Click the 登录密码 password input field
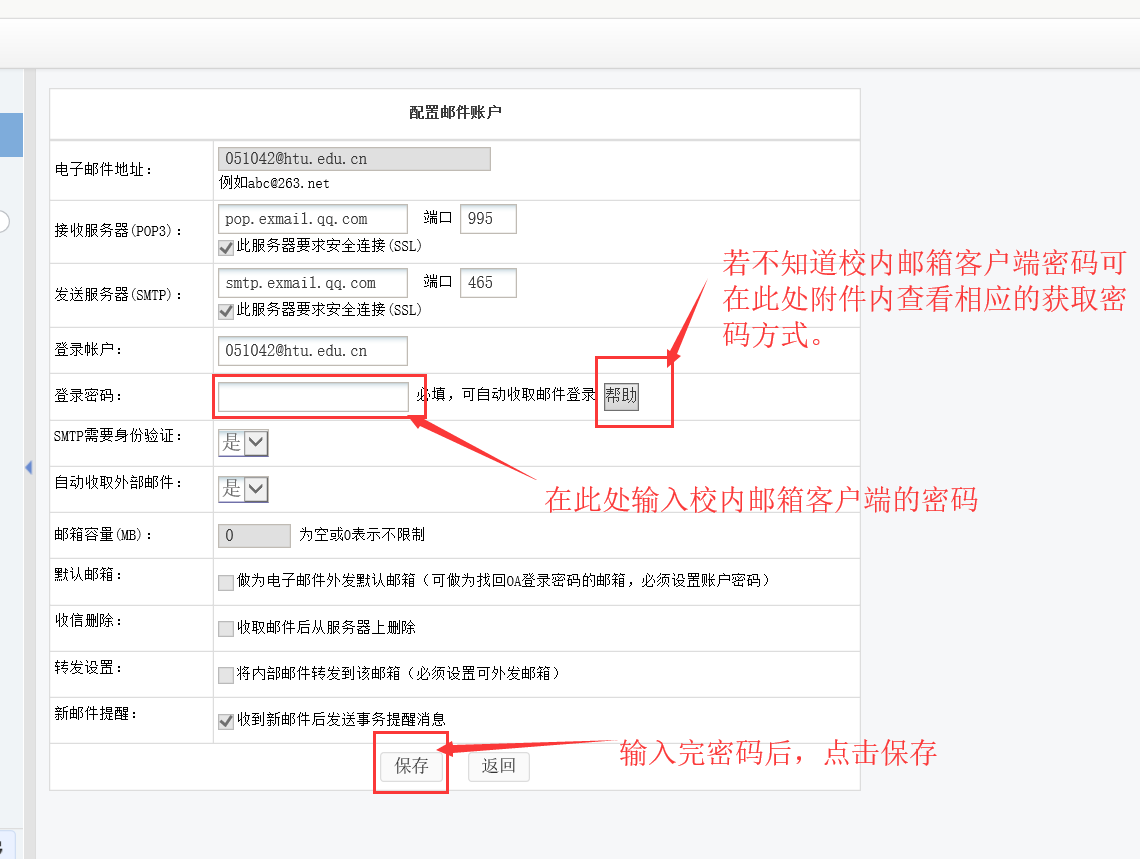The image size is (1140, 859). click(x=312, y=397)
